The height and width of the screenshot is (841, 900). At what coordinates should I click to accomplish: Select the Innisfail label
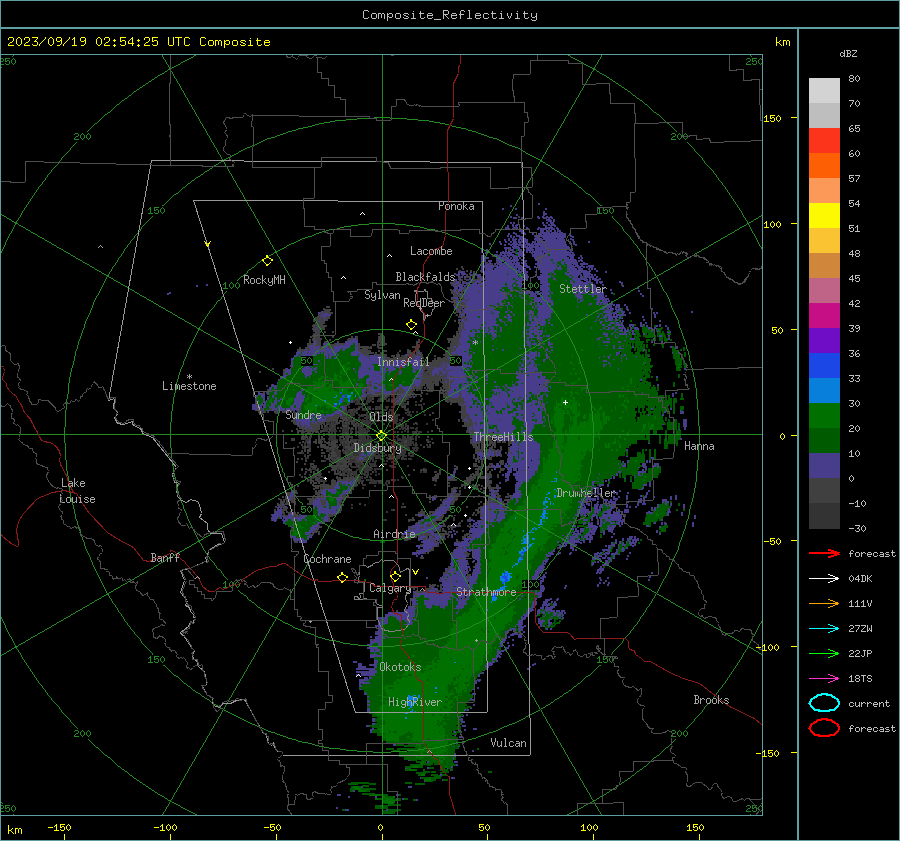403,362
